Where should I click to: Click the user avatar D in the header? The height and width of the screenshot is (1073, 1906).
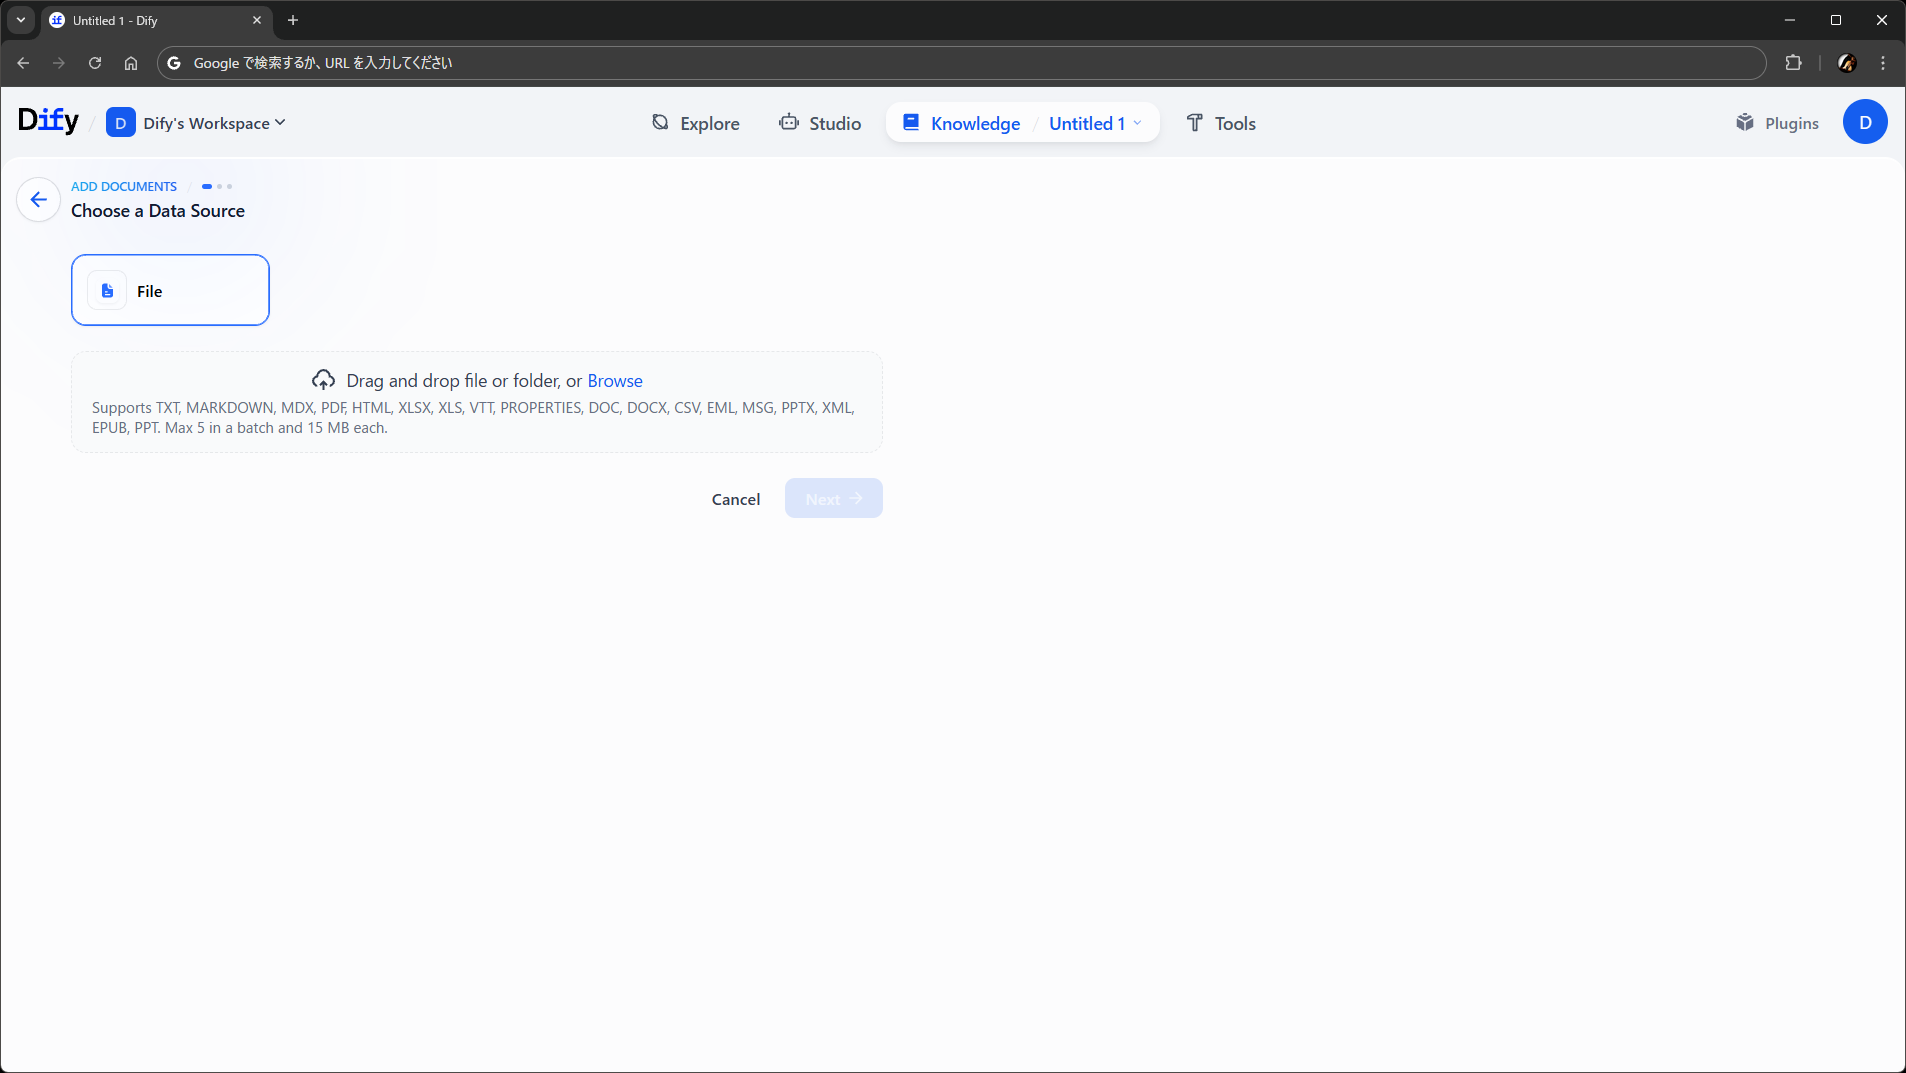click(1864, 122)
